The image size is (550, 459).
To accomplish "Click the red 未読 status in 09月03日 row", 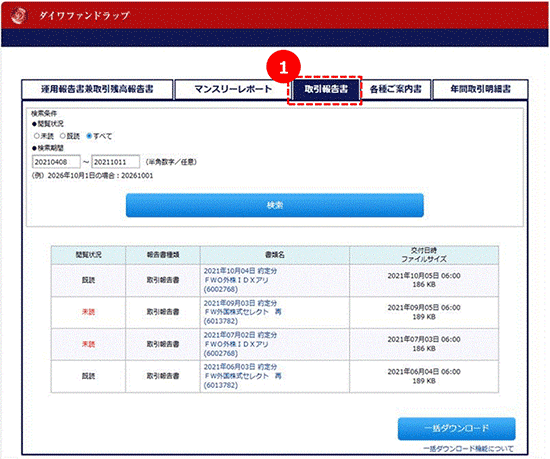I will 88,312.
